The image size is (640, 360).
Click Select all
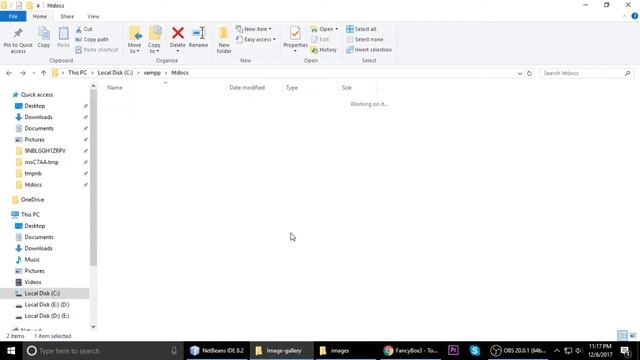tap(361, 29)
